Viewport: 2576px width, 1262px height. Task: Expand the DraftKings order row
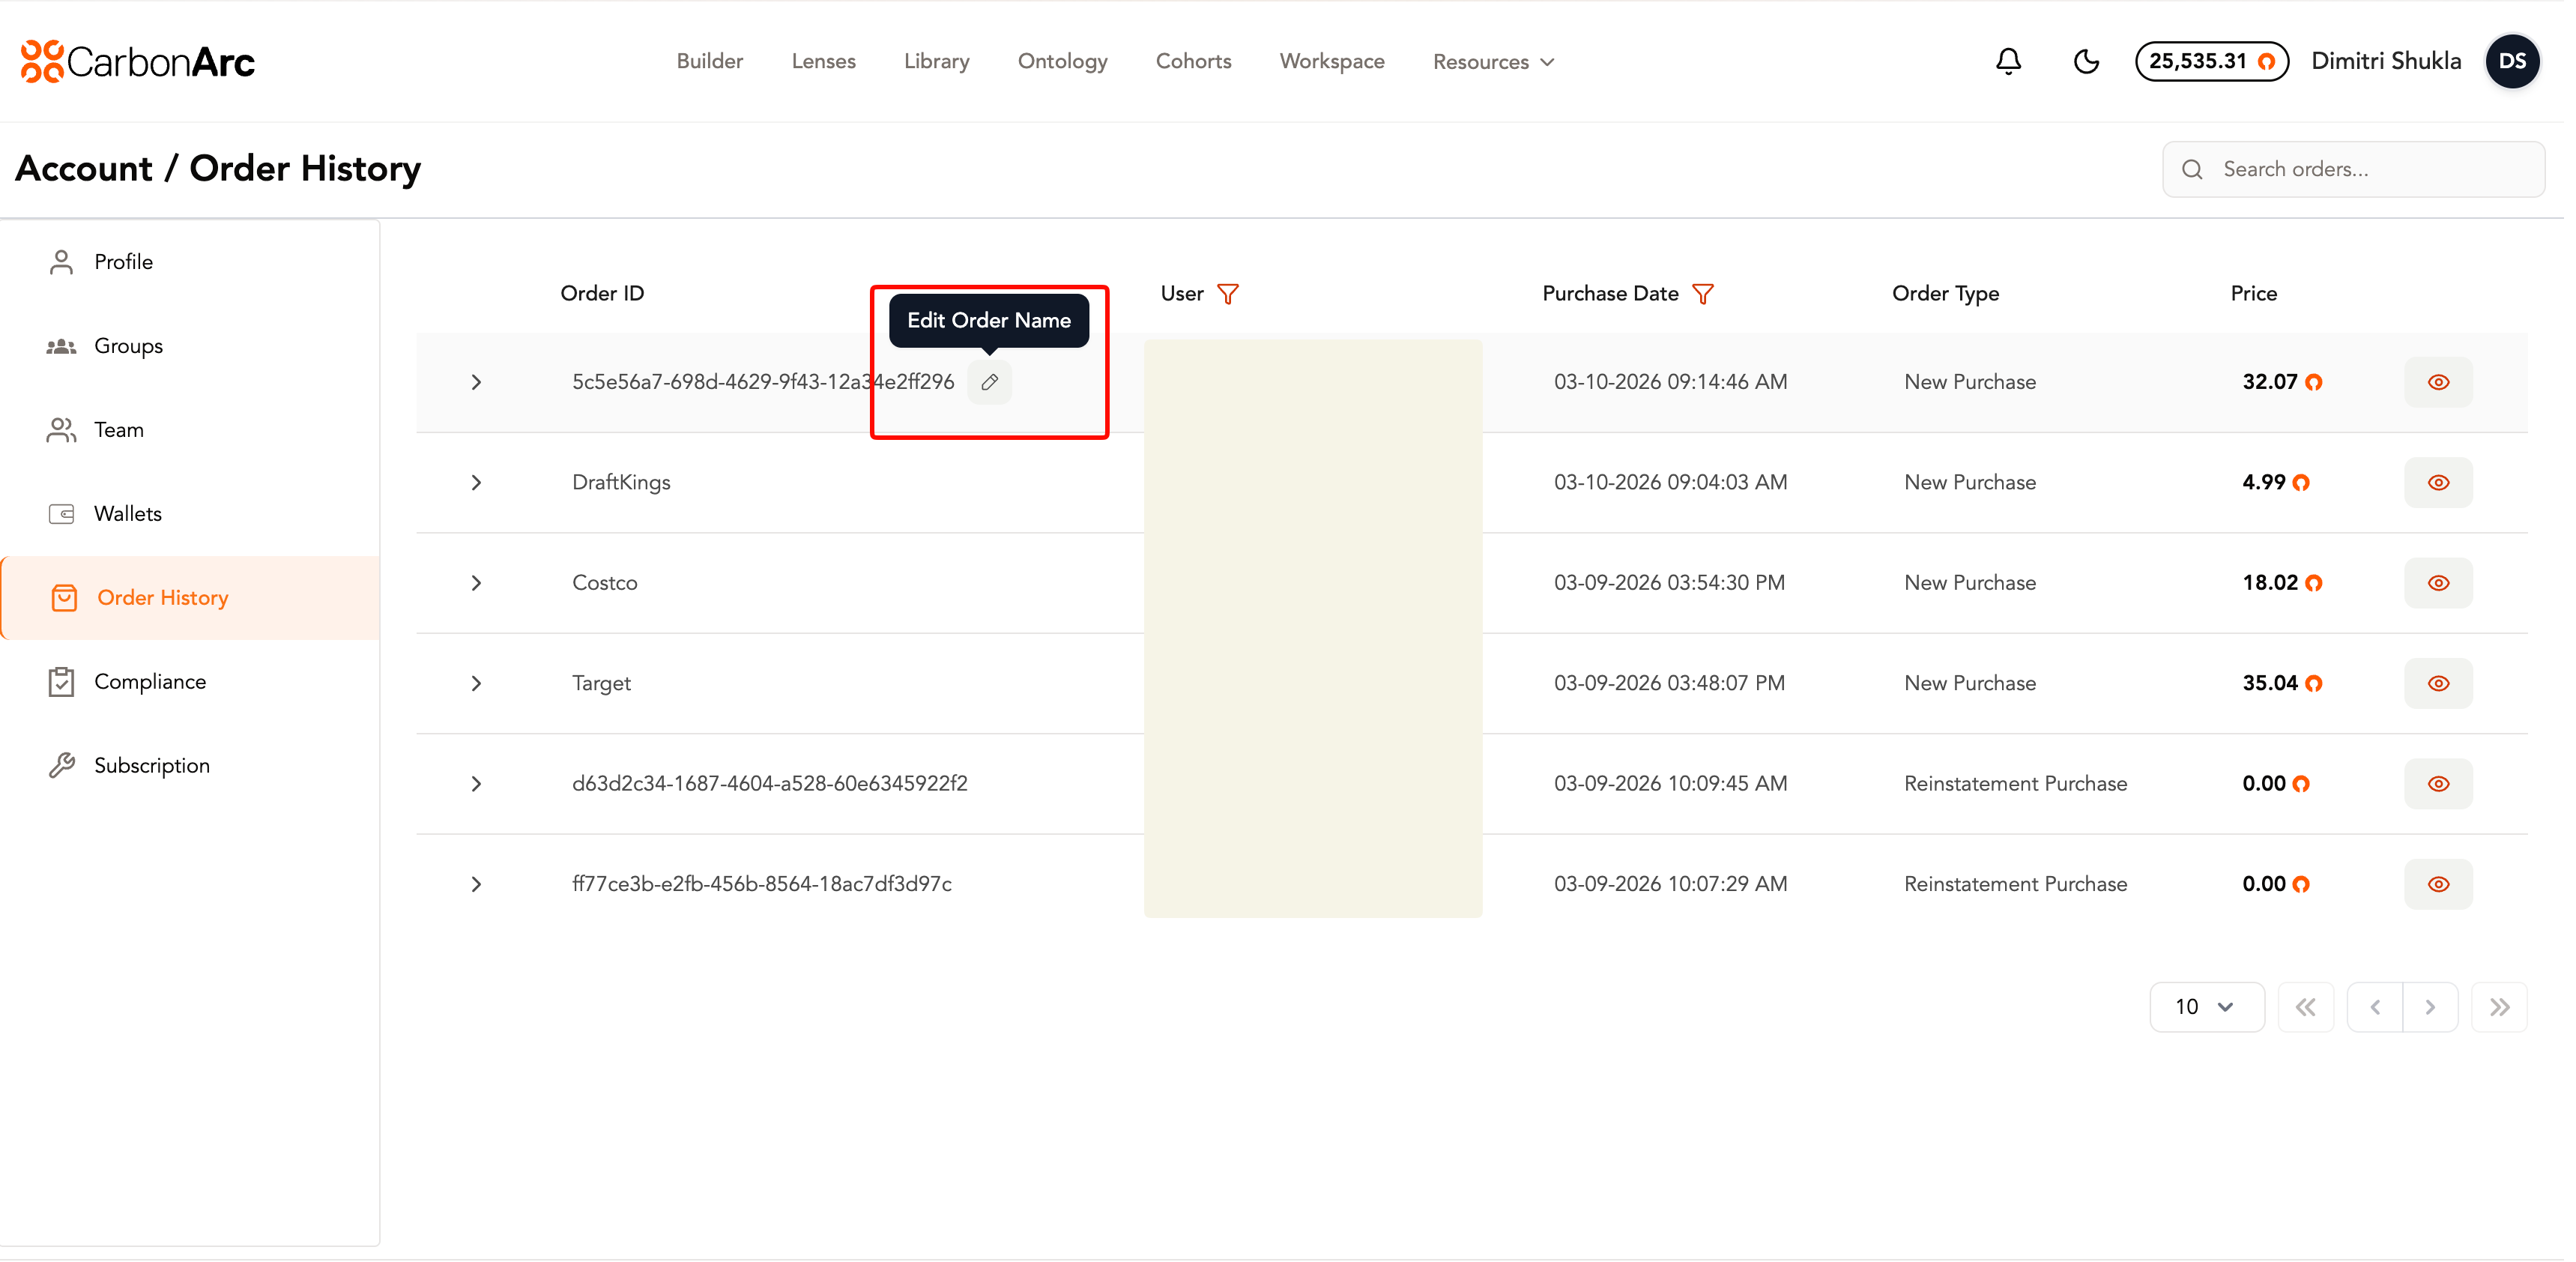coord(476,483)
